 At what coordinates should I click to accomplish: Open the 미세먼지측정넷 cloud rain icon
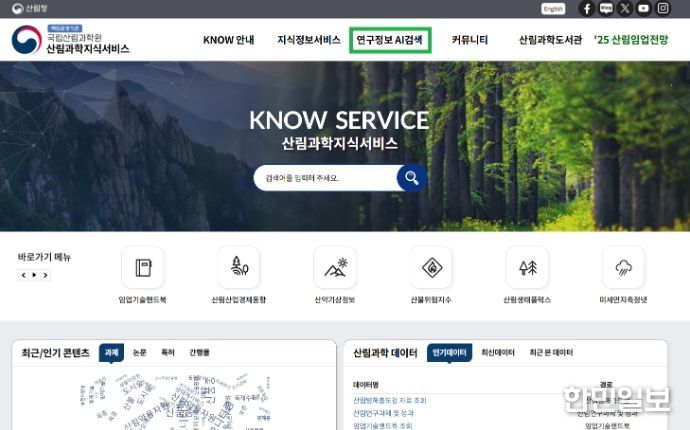[x=624, y=267]
